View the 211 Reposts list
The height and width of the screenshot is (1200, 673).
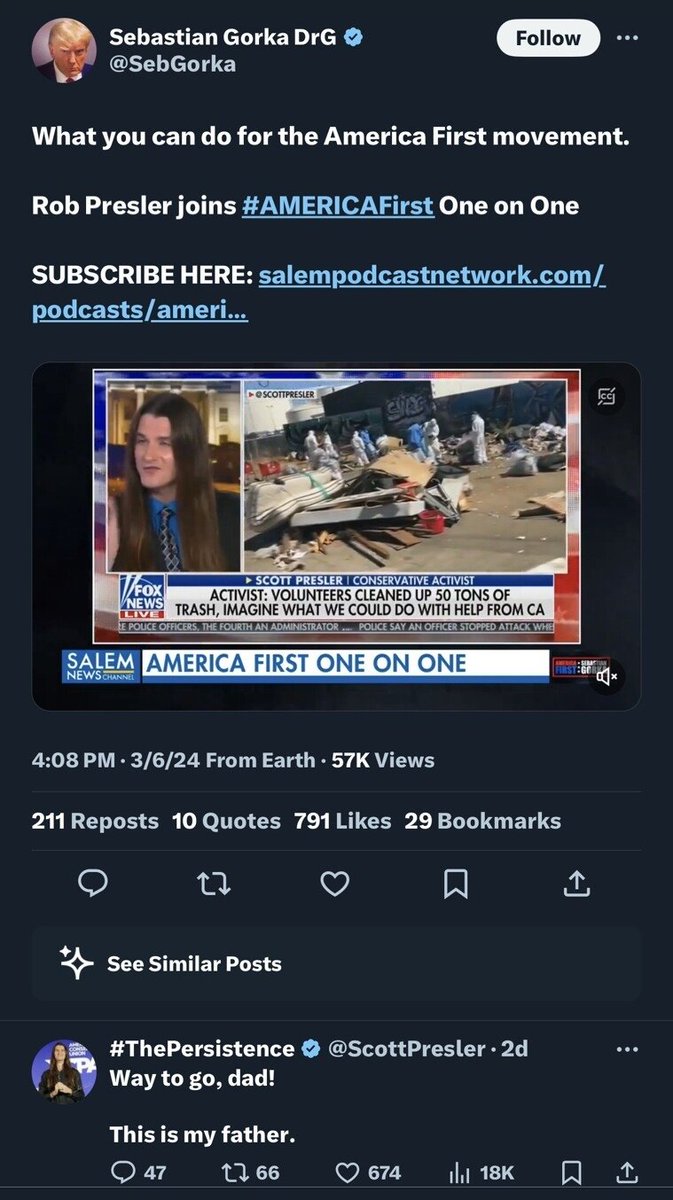(95, 821)
